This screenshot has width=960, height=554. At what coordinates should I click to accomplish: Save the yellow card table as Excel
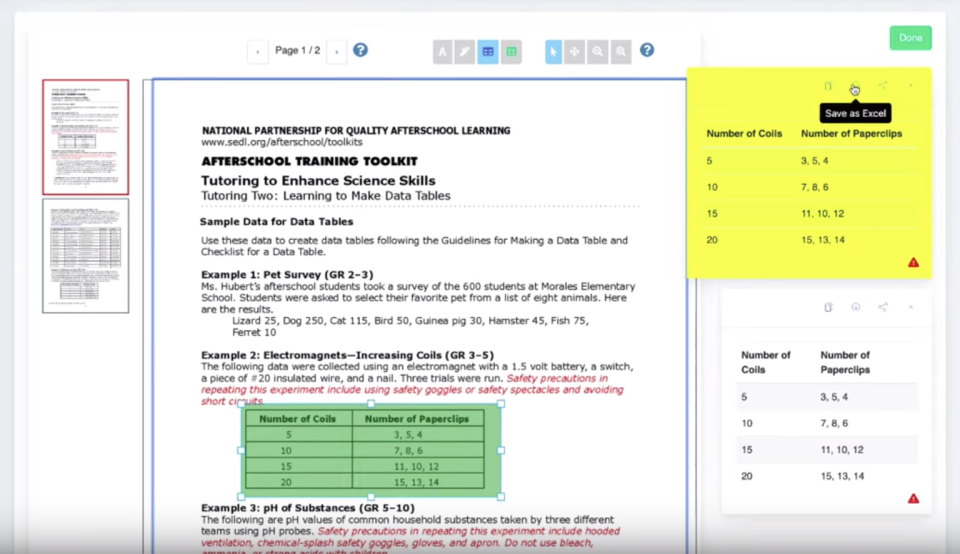[855, 86]
